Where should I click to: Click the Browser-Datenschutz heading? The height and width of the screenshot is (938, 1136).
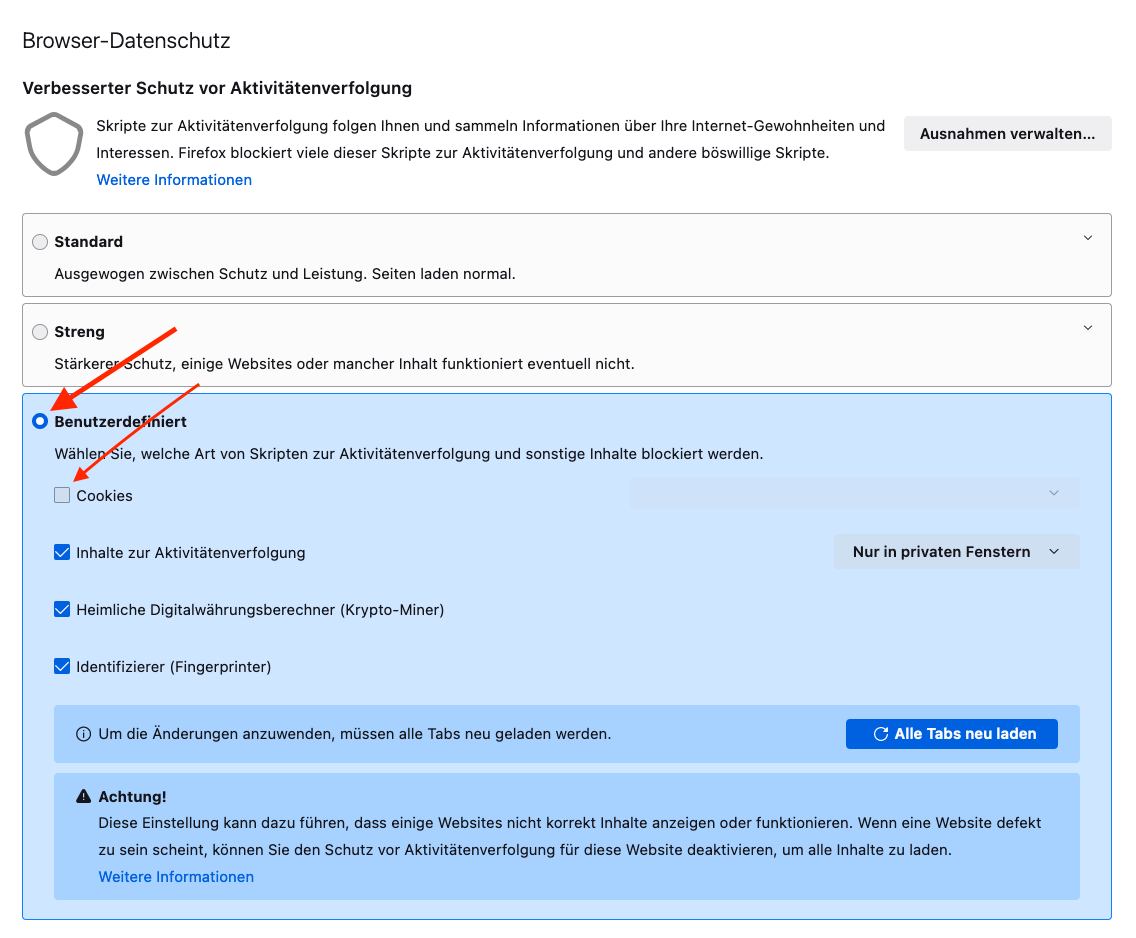click(x=126, y=41)
